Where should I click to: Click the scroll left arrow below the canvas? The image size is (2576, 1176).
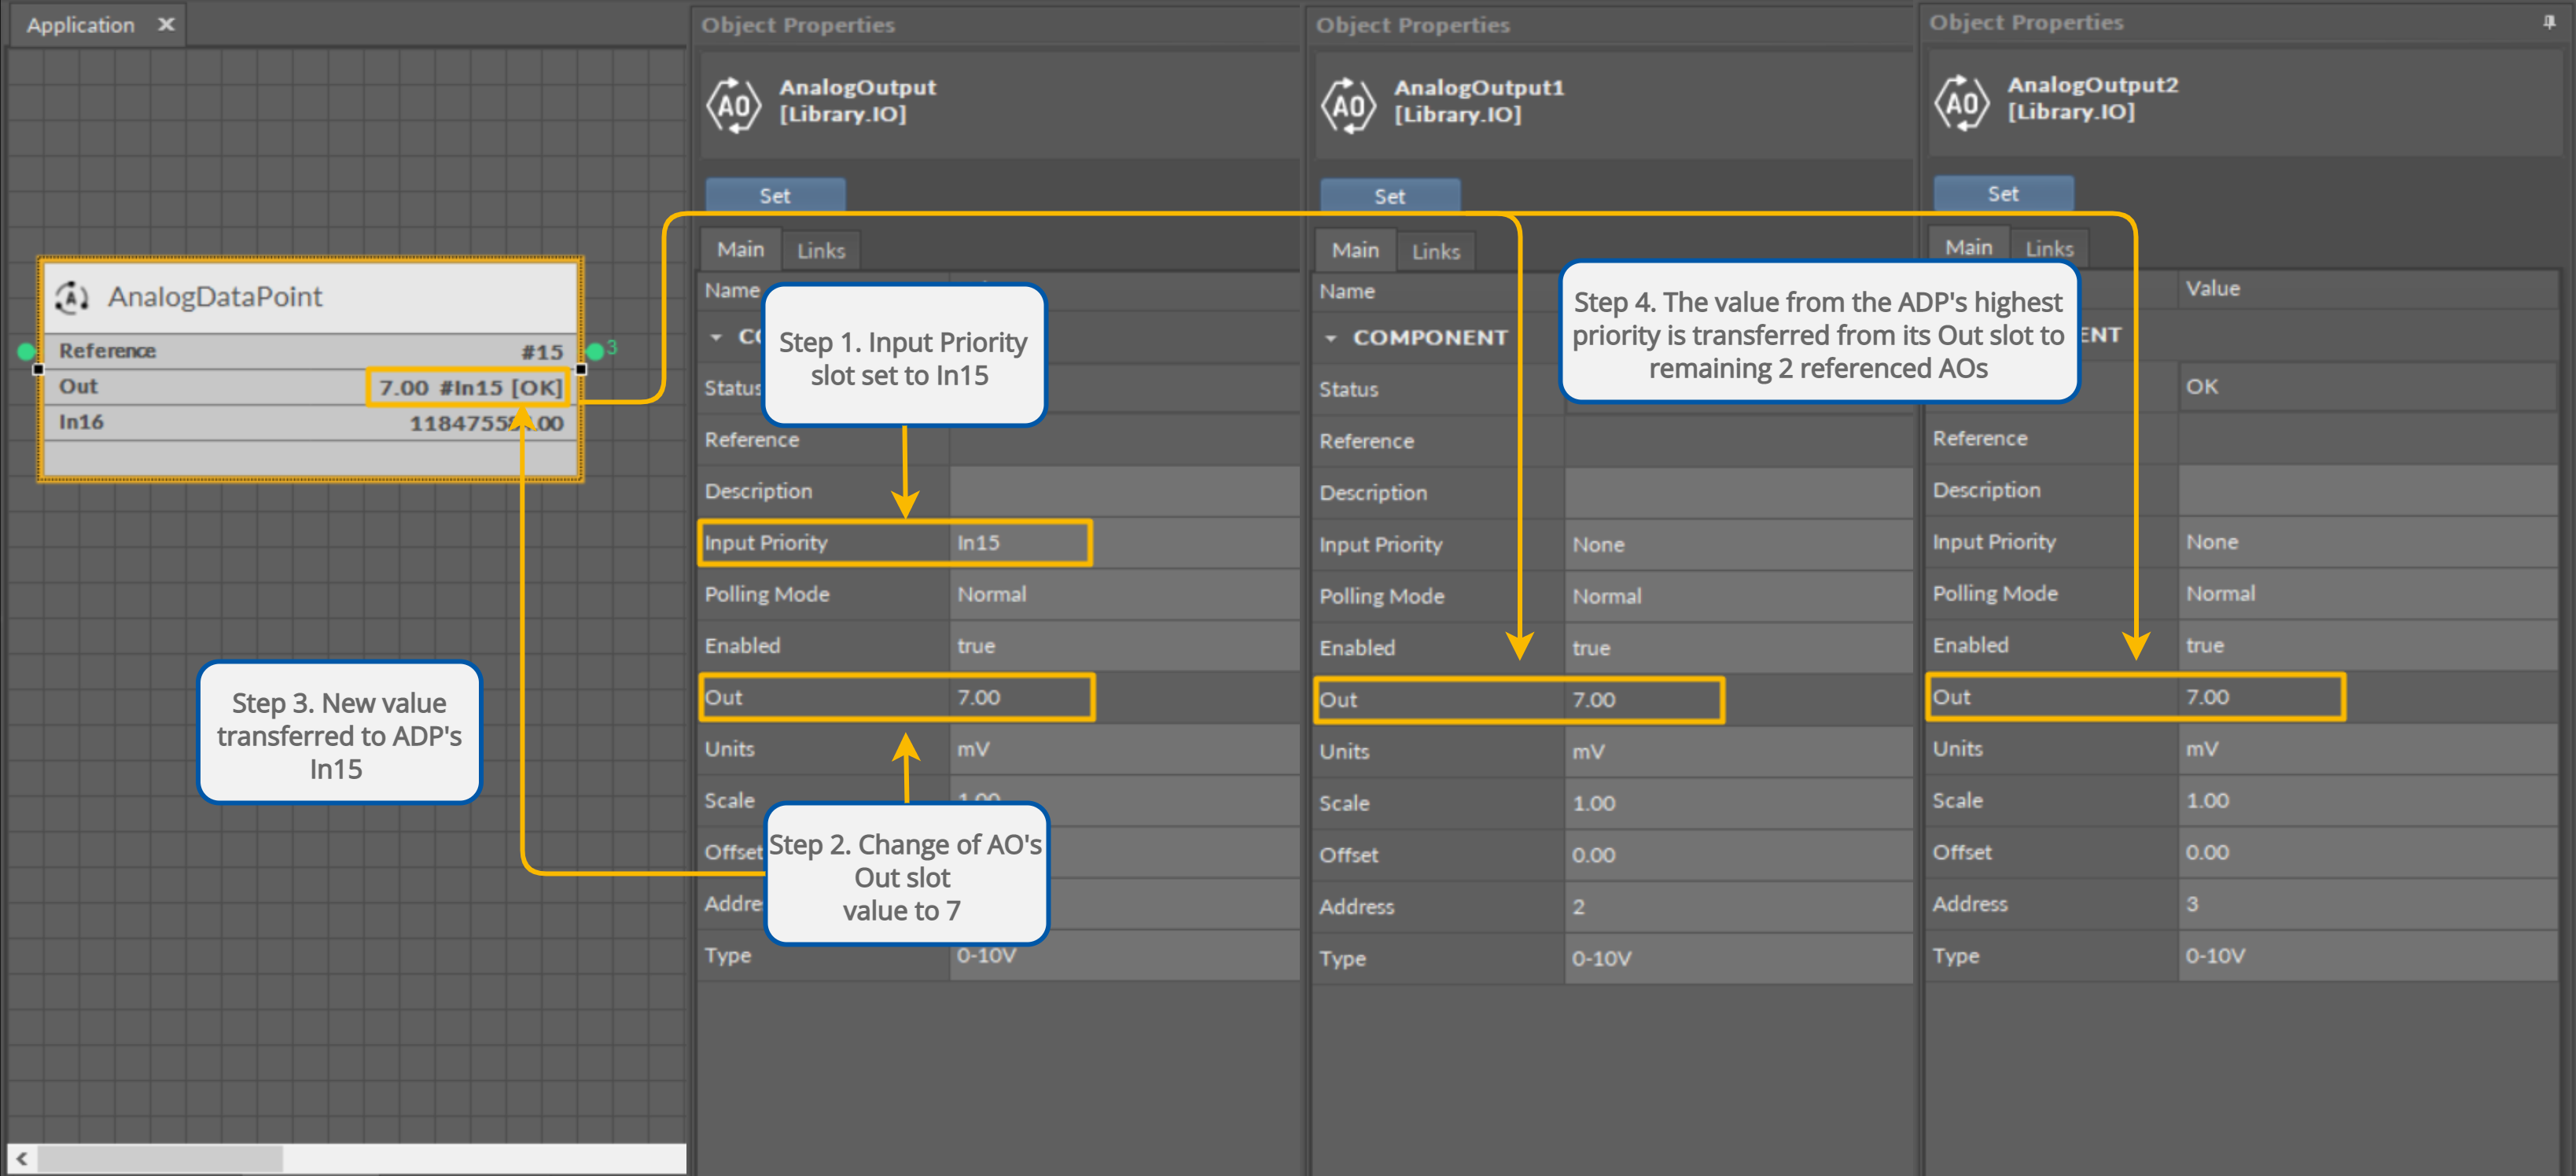point(22,1158)
